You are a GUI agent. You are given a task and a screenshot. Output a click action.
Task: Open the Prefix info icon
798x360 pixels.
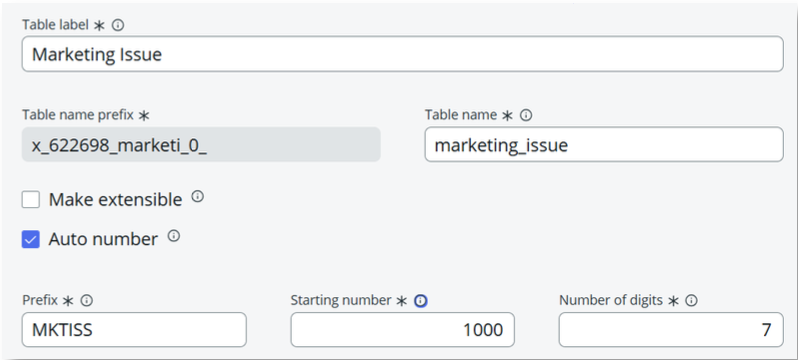point(87,301)
